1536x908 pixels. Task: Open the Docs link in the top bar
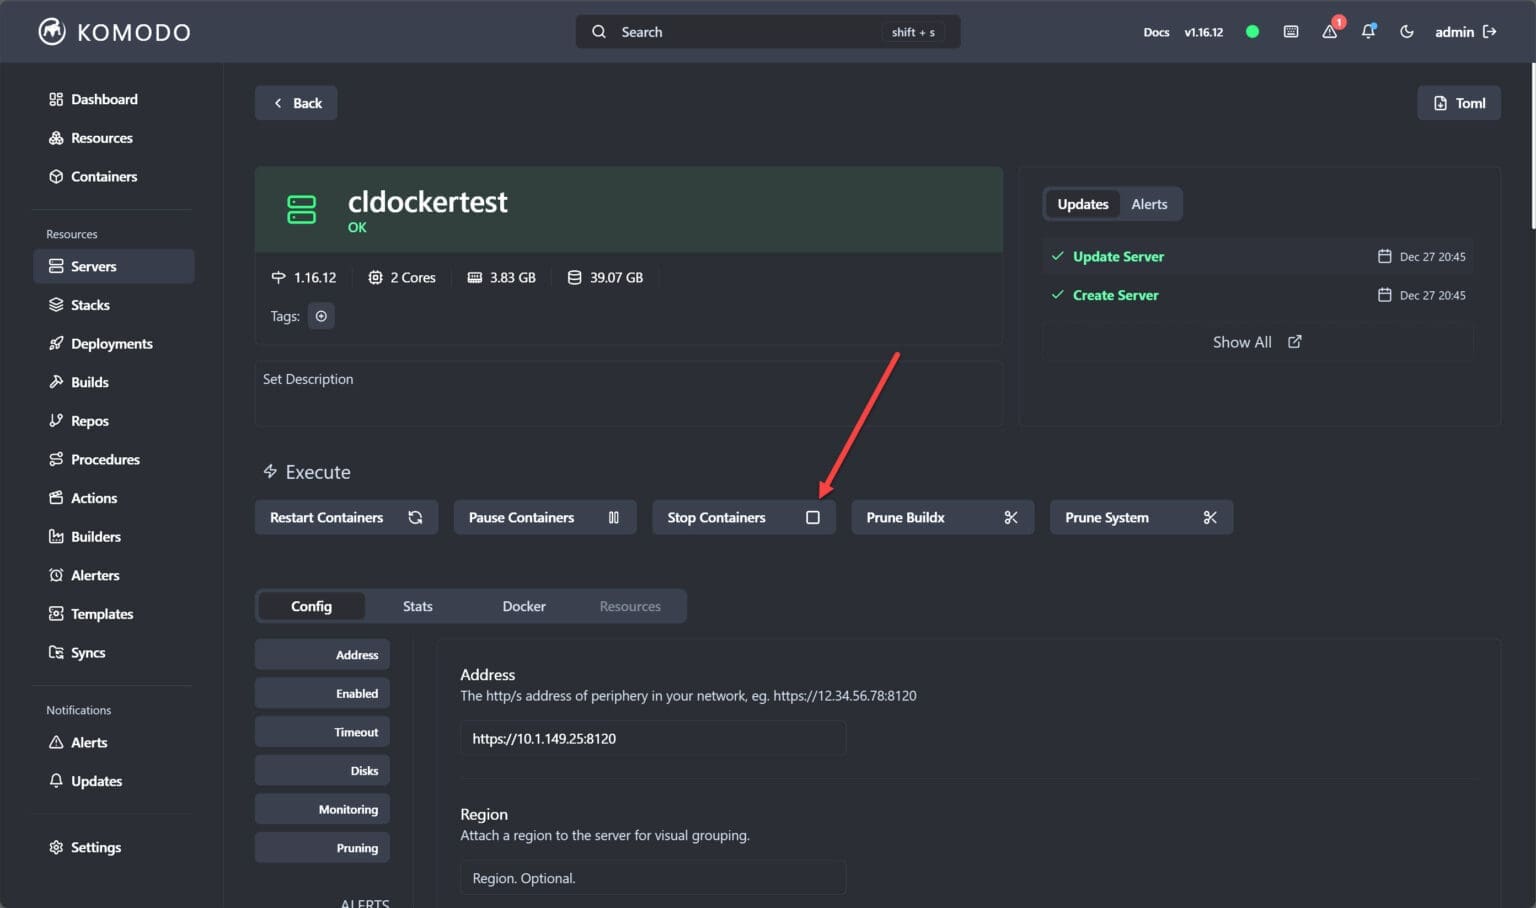coord(1156,31)
